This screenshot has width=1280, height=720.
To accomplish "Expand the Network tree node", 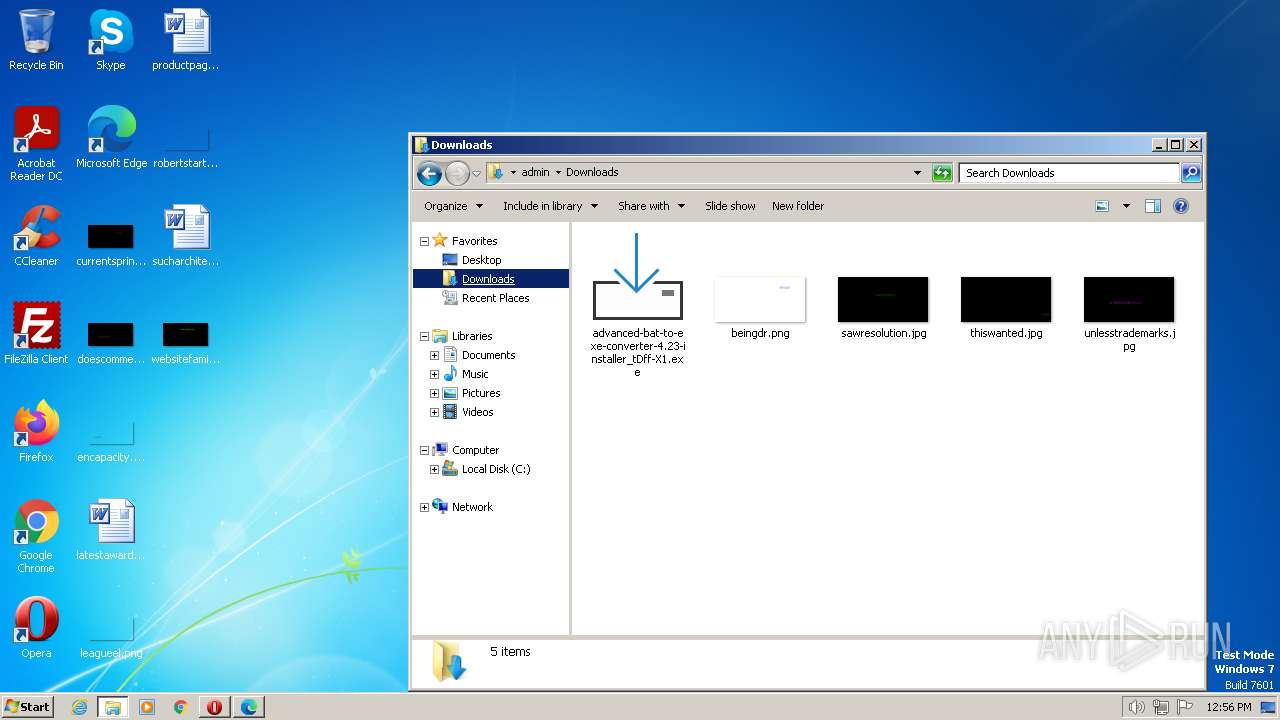I will (424, 507).
